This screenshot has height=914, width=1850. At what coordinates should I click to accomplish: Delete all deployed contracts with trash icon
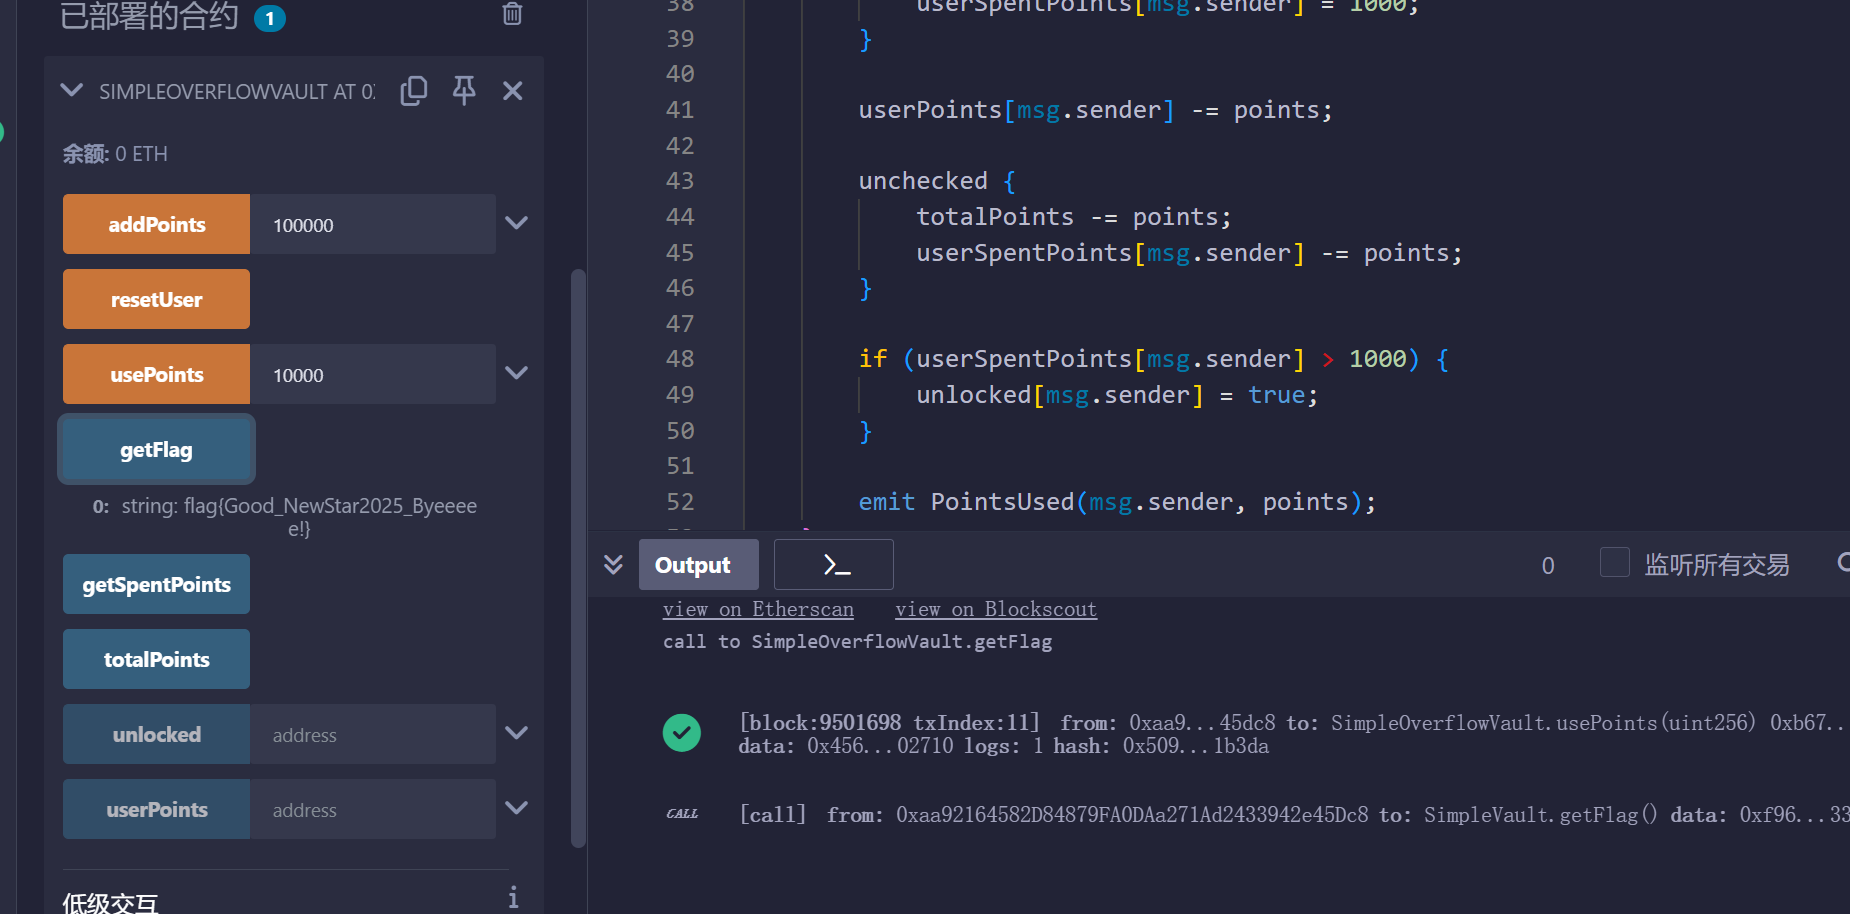512,14
